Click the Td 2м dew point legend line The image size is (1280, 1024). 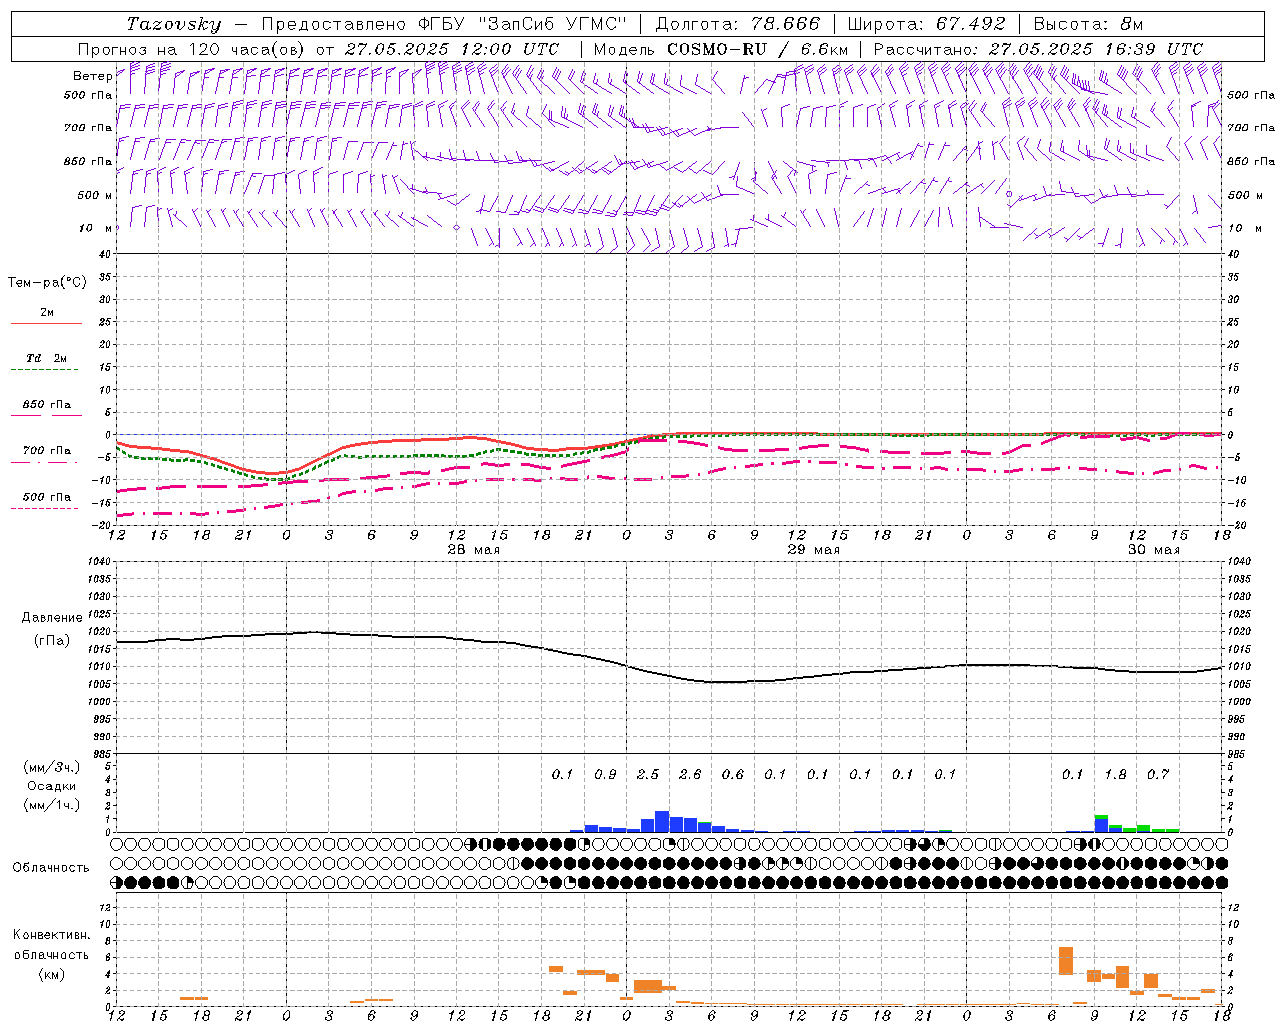(x=46, y=369)
